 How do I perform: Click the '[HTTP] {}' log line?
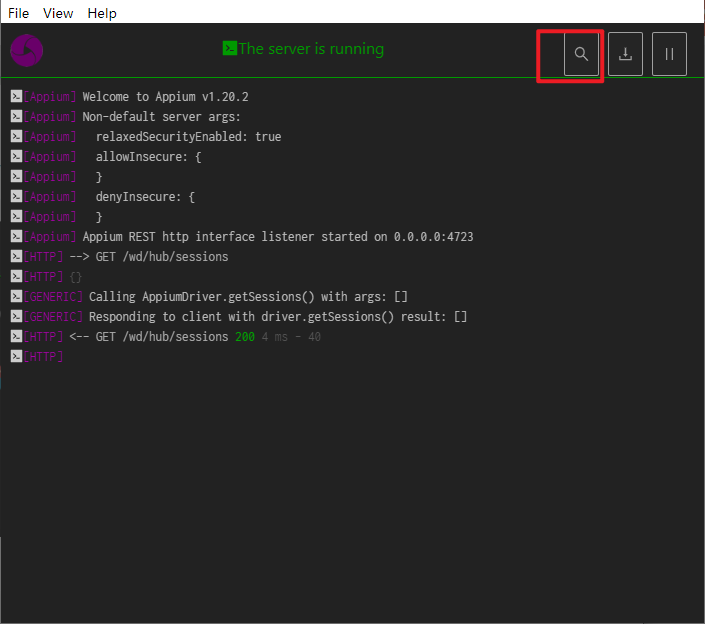click(x=46, y=277)
